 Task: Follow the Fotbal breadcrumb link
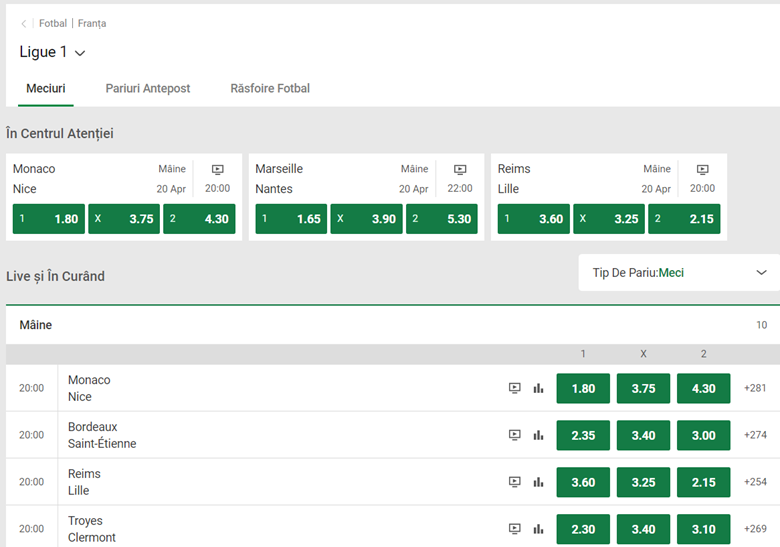point(53,23)
